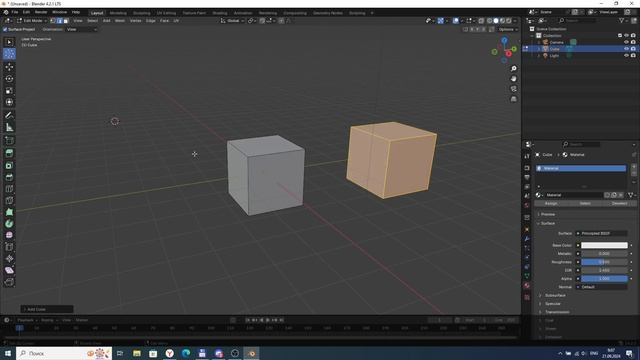Select the Bevel tool
This screenshot has width=640, height=360.
pyautogui.click(x=9, y=177)
